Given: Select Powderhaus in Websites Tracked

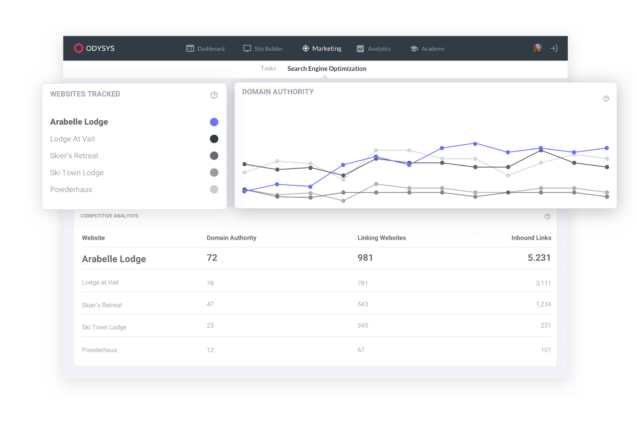Looking at the screenshot, I should point(71,189).
